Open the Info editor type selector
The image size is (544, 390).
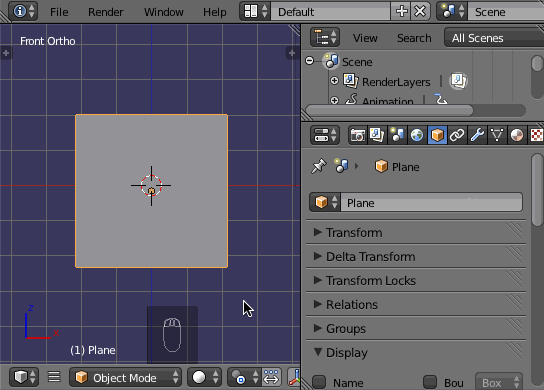23,11
